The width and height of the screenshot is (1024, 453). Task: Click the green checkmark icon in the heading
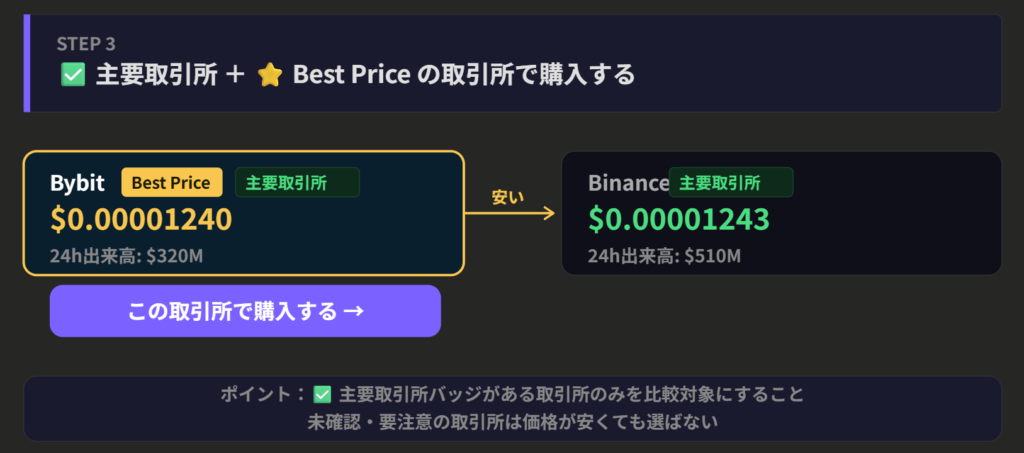tap(72, 75)
